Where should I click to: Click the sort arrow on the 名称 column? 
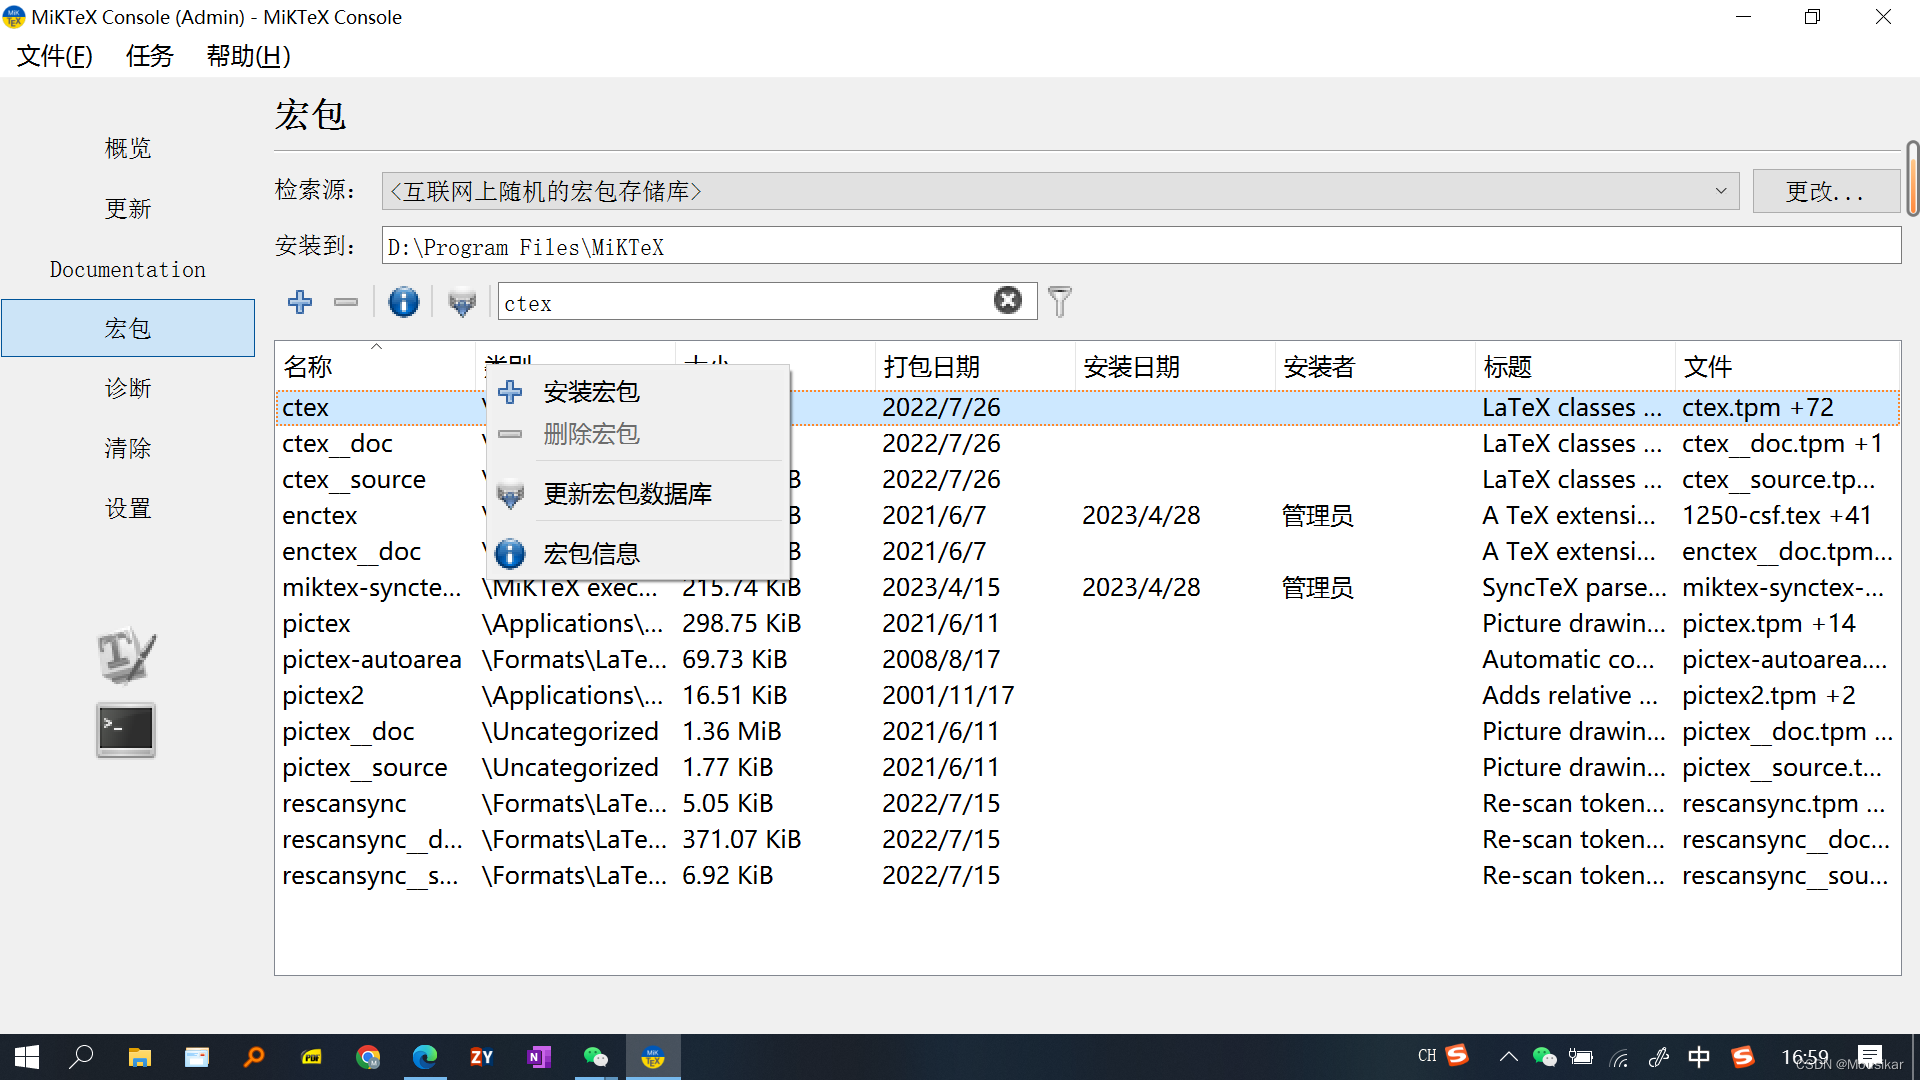[x=377, y=345]
